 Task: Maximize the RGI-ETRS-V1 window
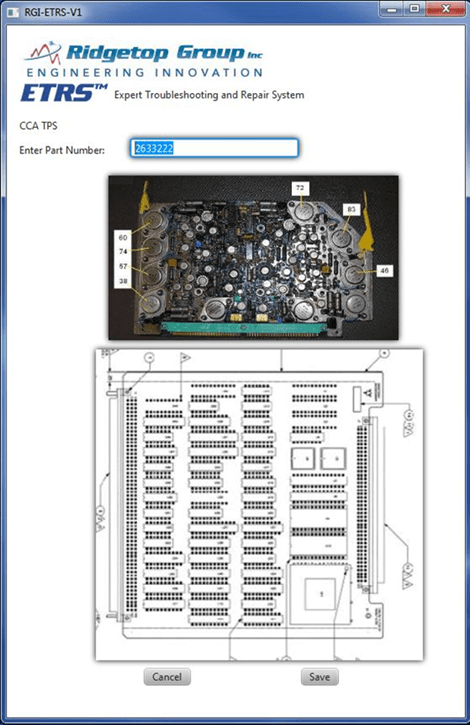[x=415, y=9]
